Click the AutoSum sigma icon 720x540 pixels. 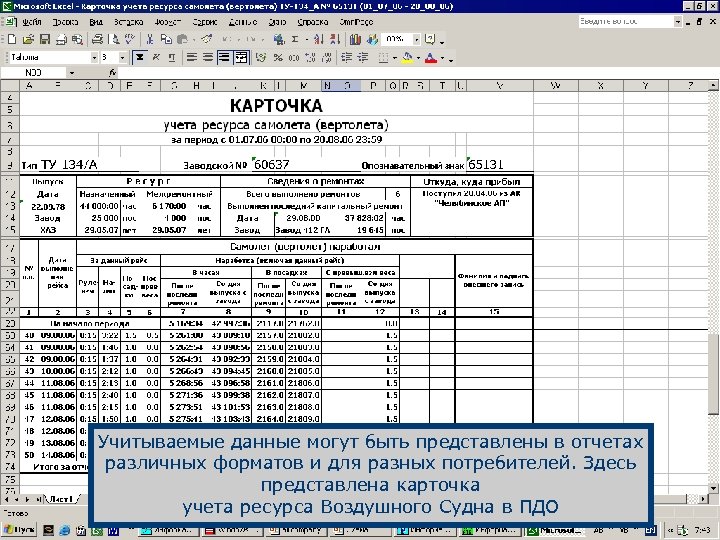[295, 39]
